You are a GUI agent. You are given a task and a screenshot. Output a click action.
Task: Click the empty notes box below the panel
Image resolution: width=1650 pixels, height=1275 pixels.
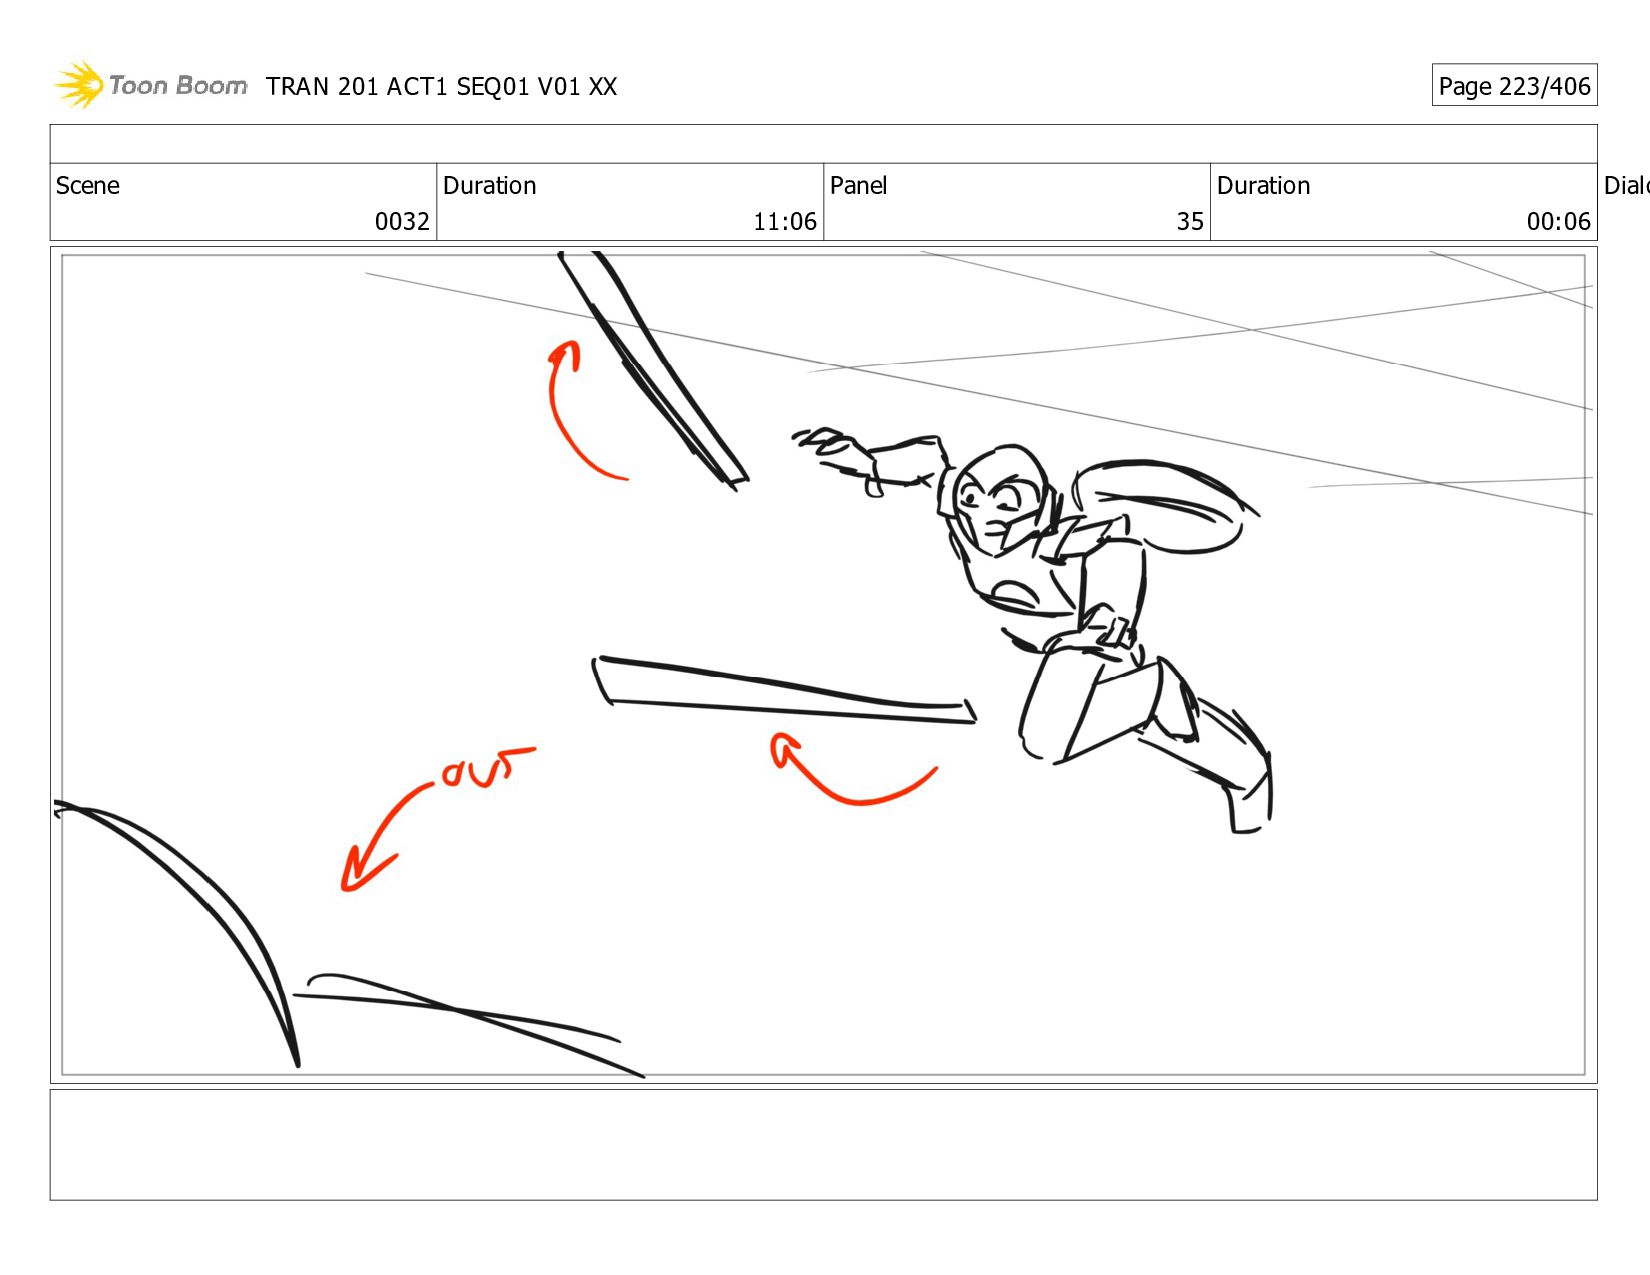pyautogui.click(x=823, y=1145)
